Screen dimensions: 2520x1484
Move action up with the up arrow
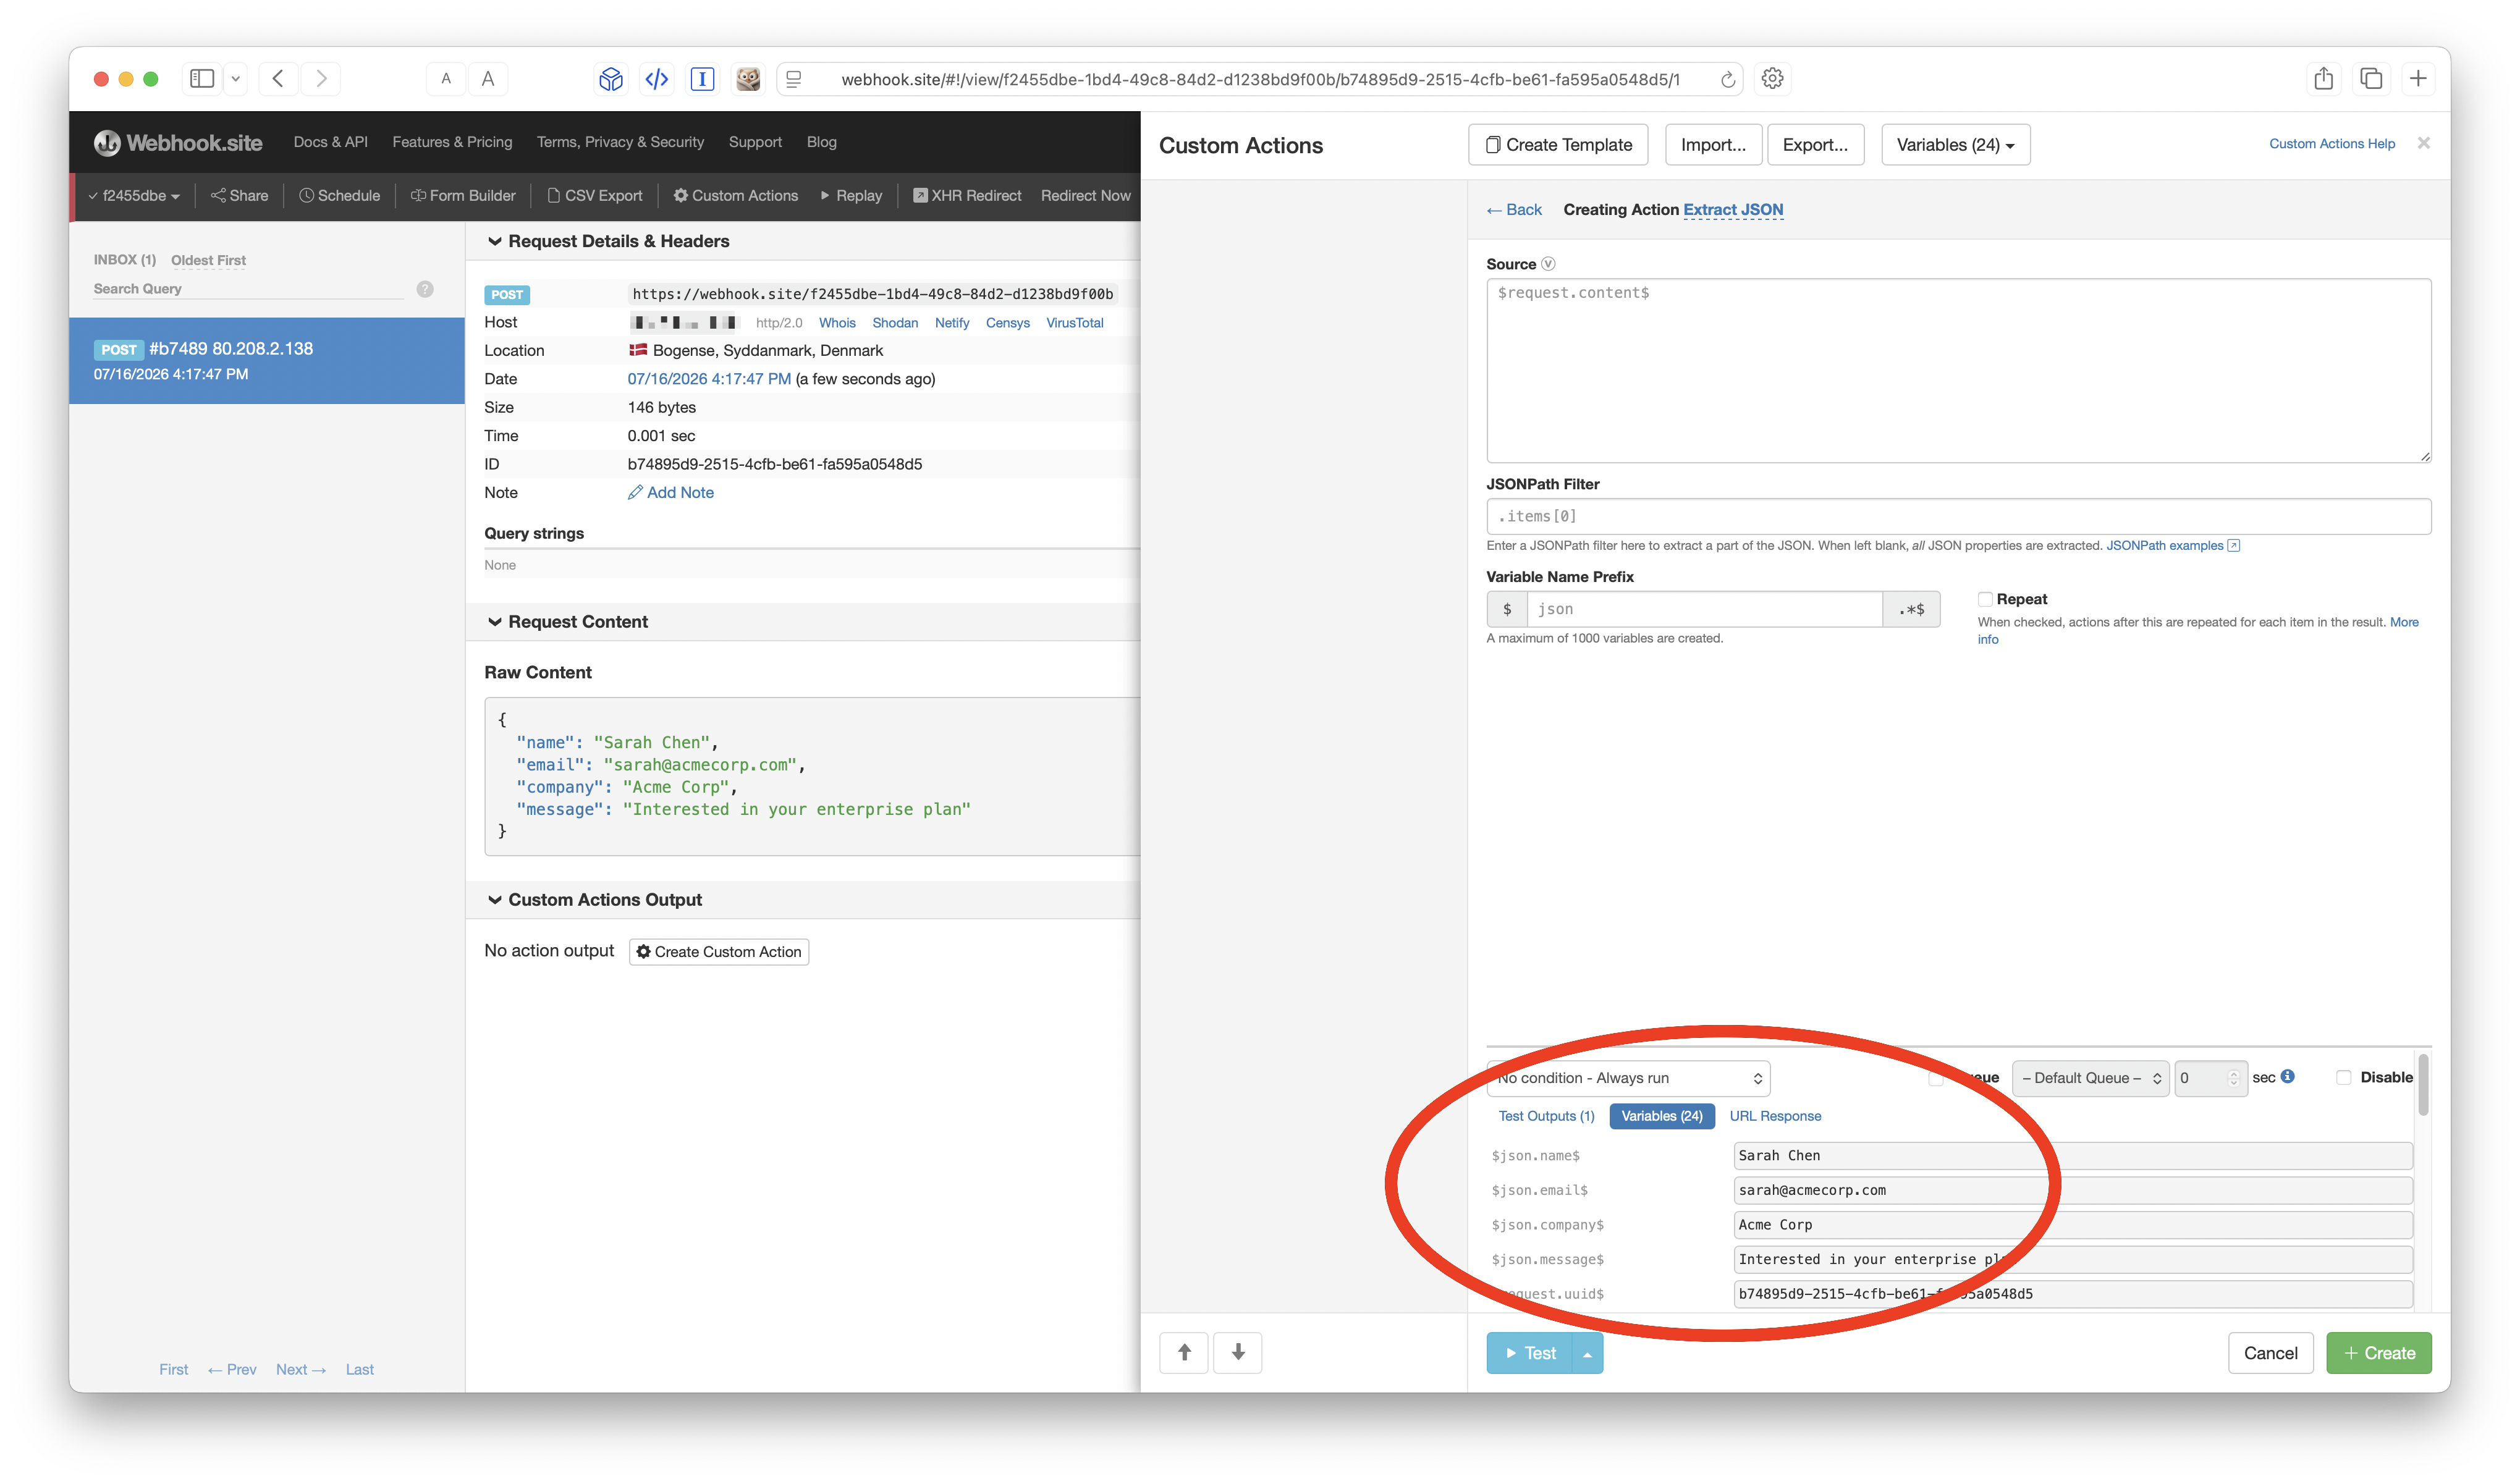tap(1184, 1353)
